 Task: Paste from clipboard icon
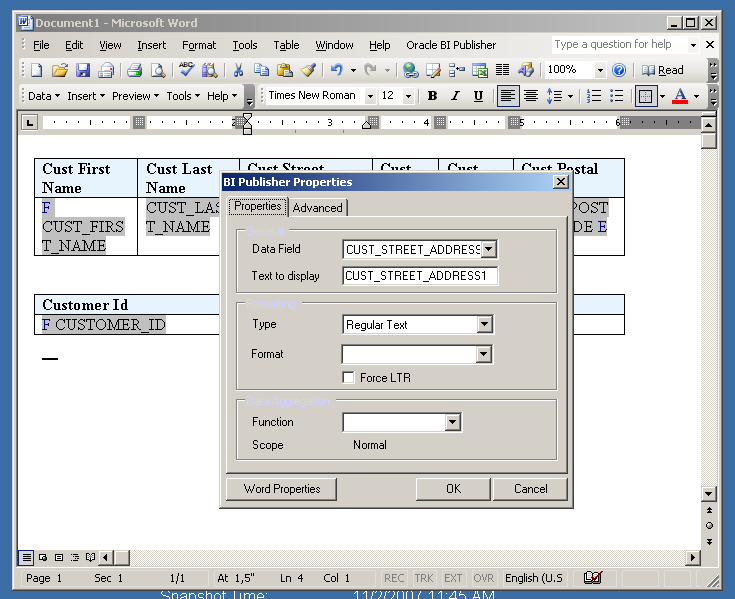[x=285, y=70]
